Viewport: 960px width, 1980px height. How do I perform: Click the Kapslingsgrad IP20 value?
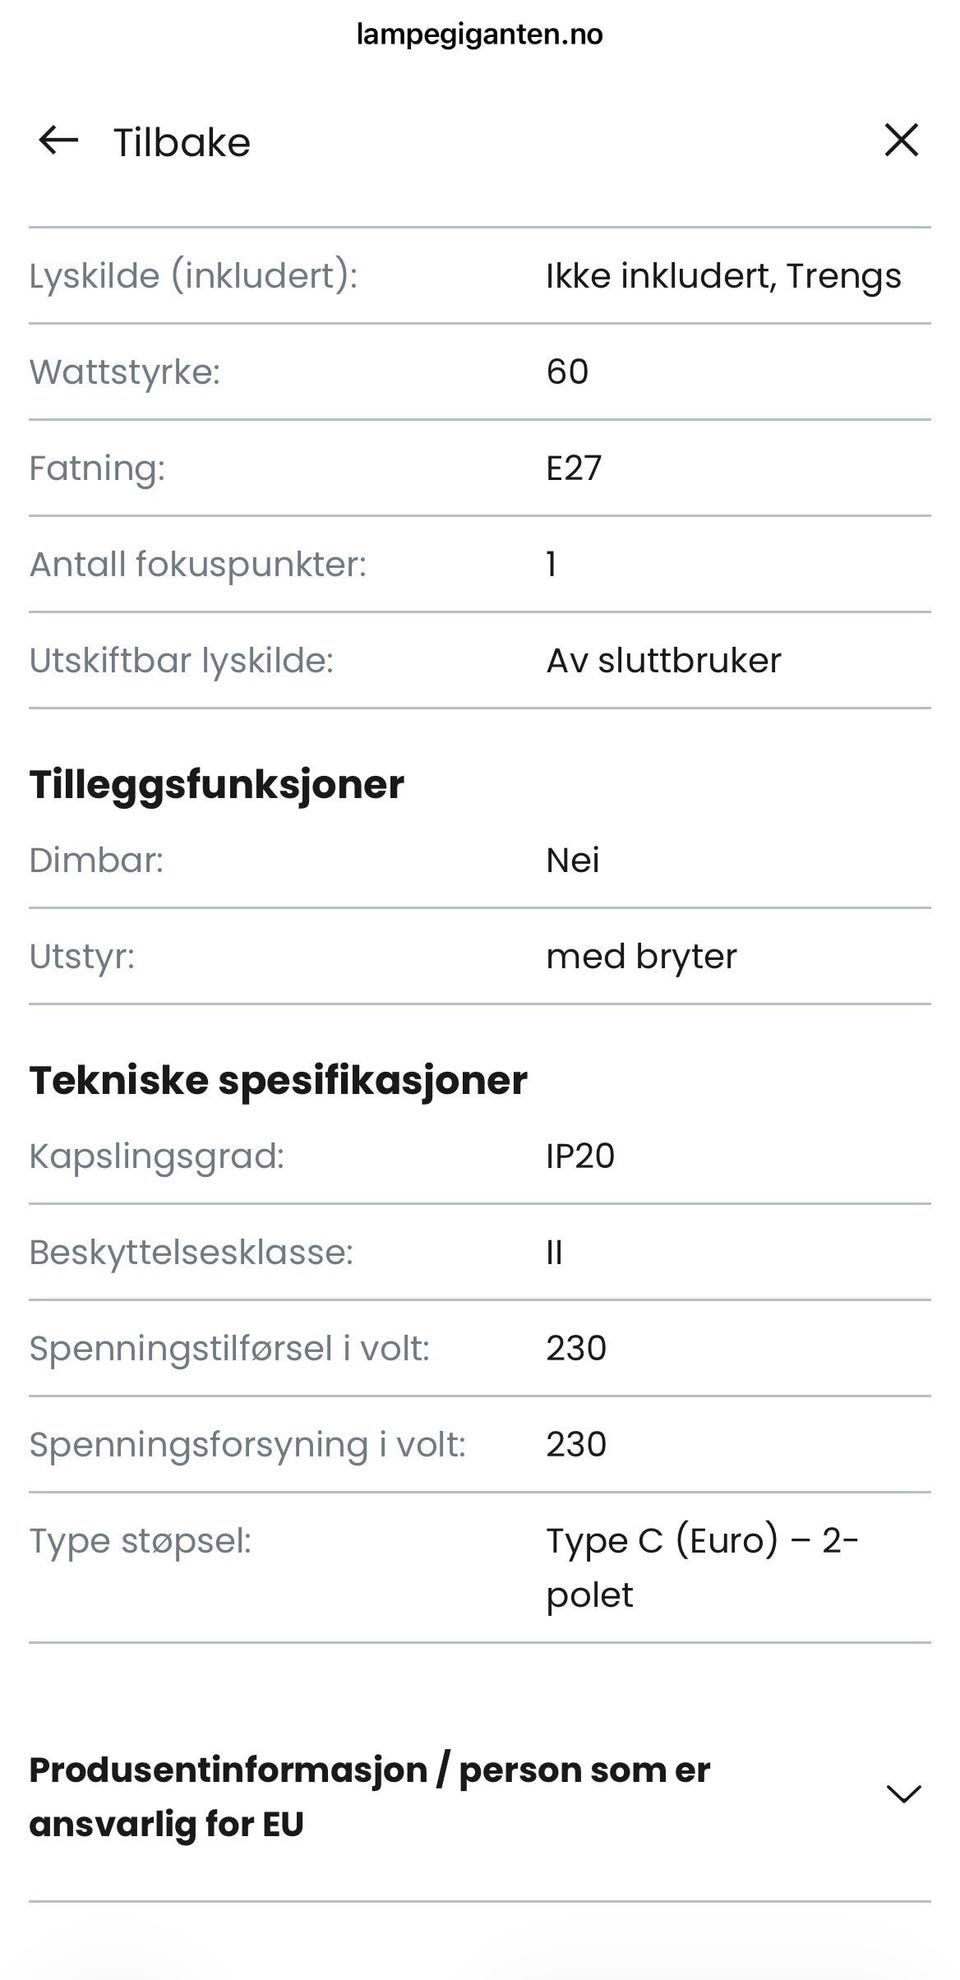click(x=580, y=1156)
